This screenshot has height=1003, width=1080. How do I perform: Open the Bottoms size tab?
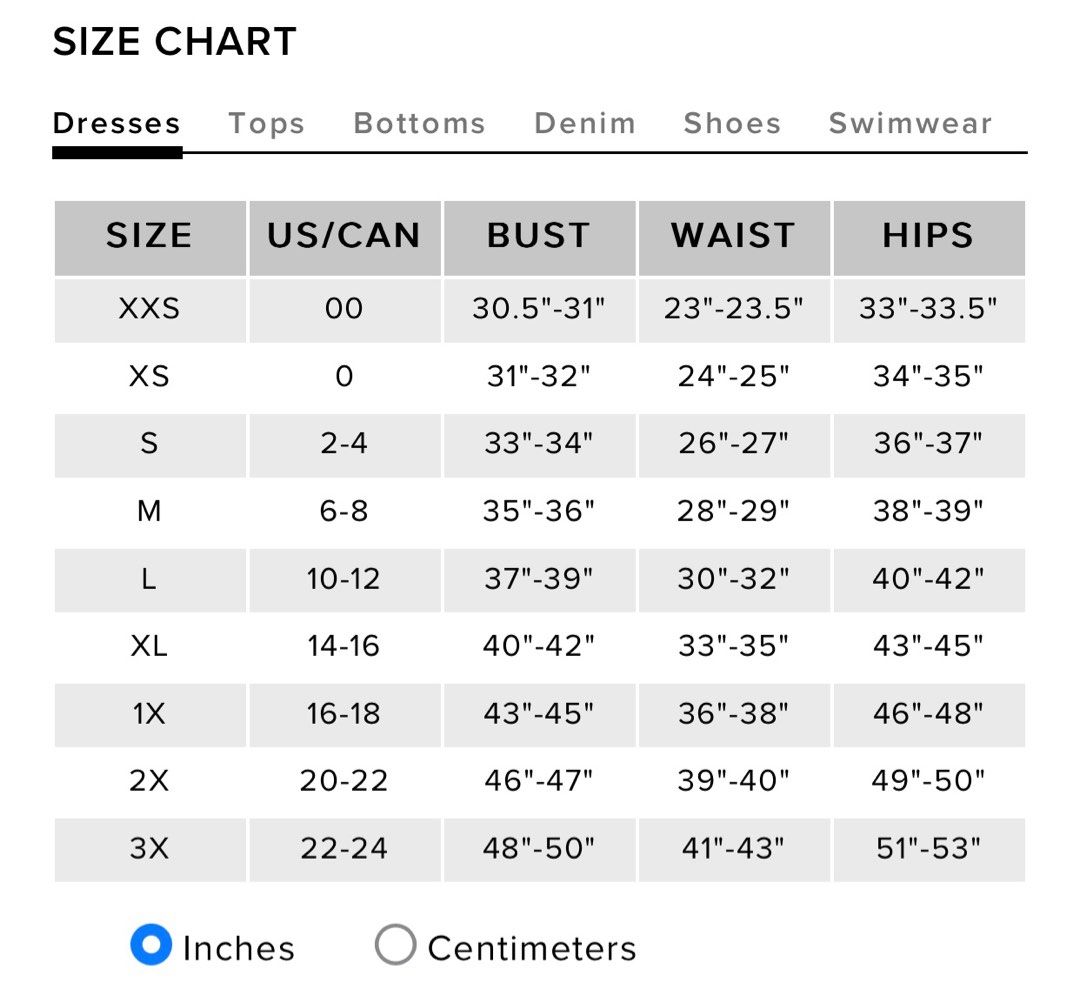tap(419, 123)
